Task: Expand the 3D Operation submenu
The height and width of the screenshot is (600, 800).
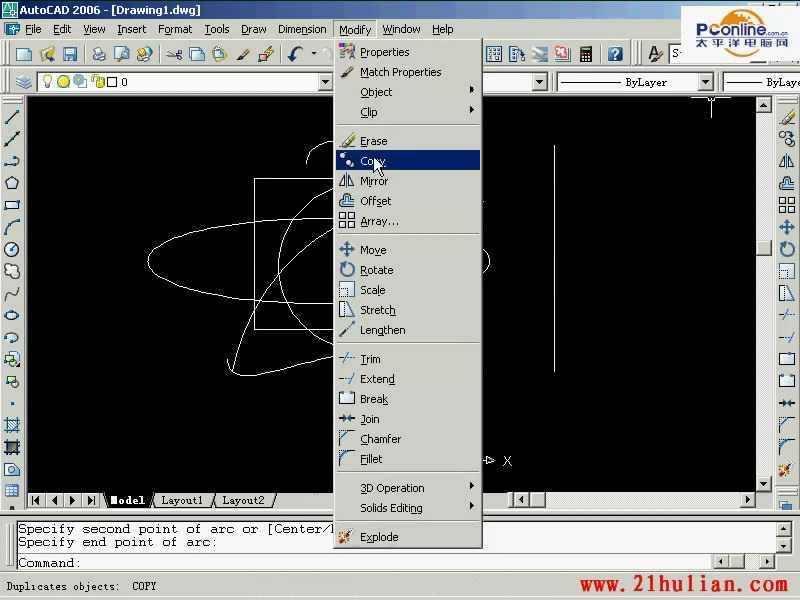Action: pos(408,488)
